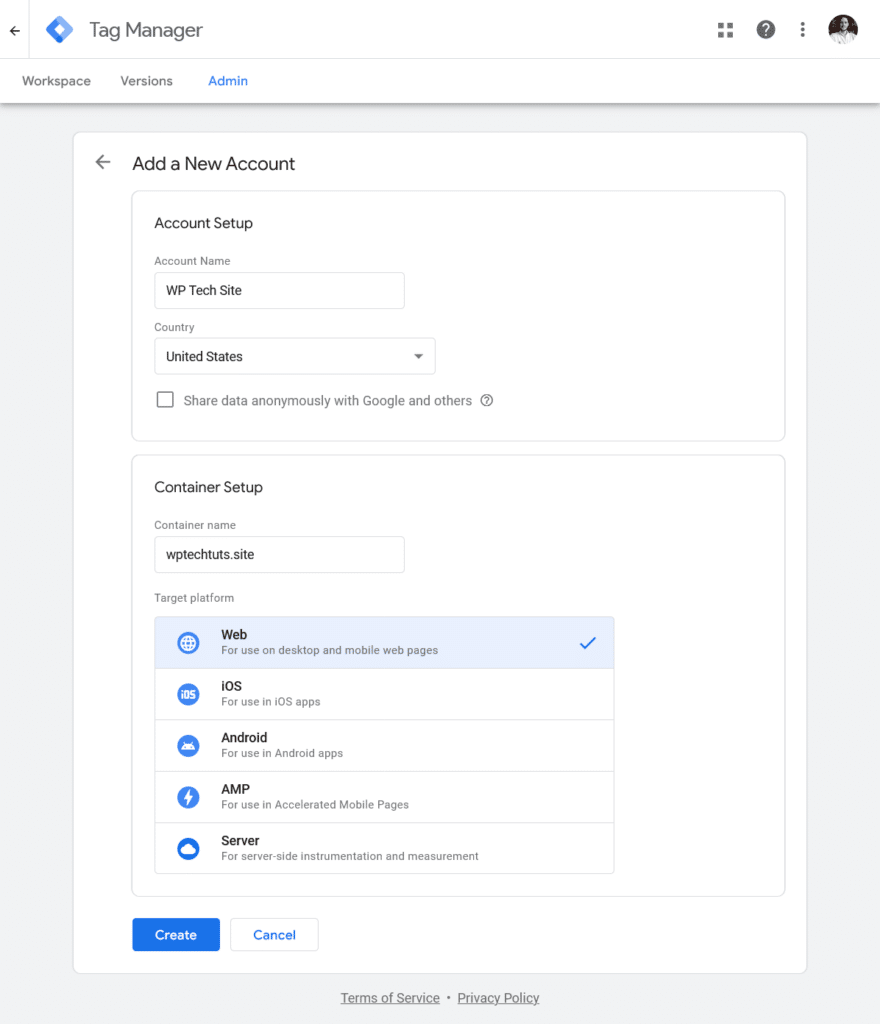Click the user profile avatar
Viewport: 880px width, 1024px height.
tap(843, 30)
